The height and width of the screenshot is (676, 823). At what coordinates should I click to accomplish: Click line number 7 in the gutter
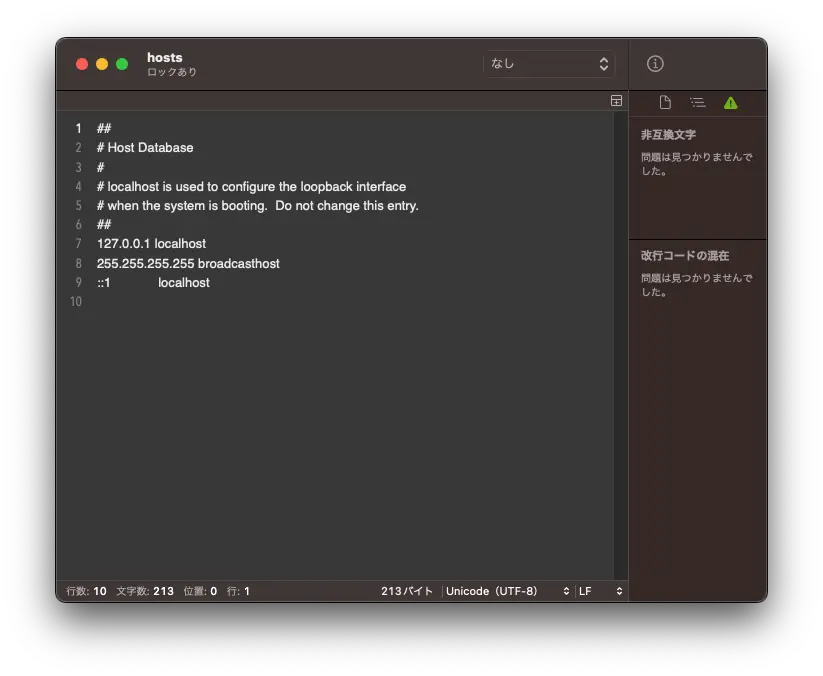tap(77, 244)
